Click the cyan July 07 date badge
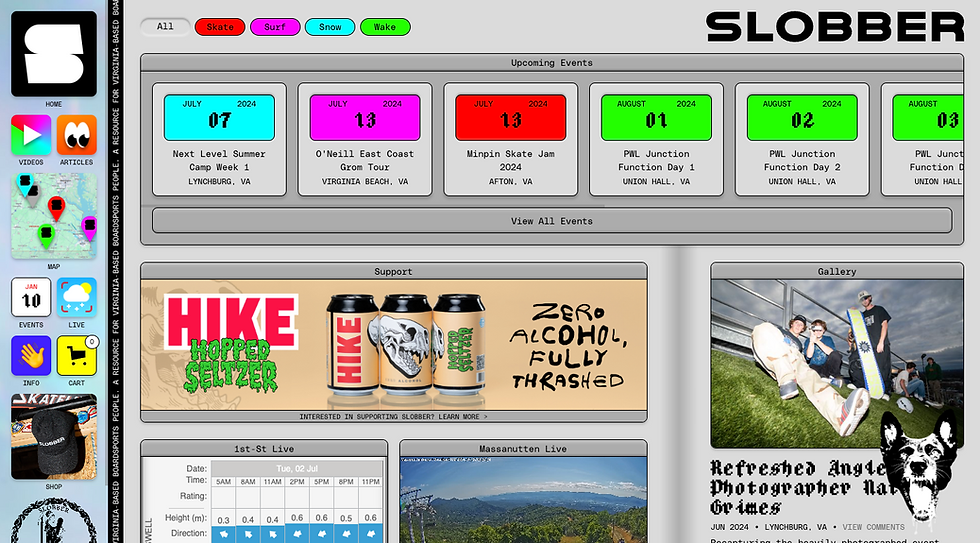Image resolution: width=980 pixels, height=543 pixels. point(219,117)
